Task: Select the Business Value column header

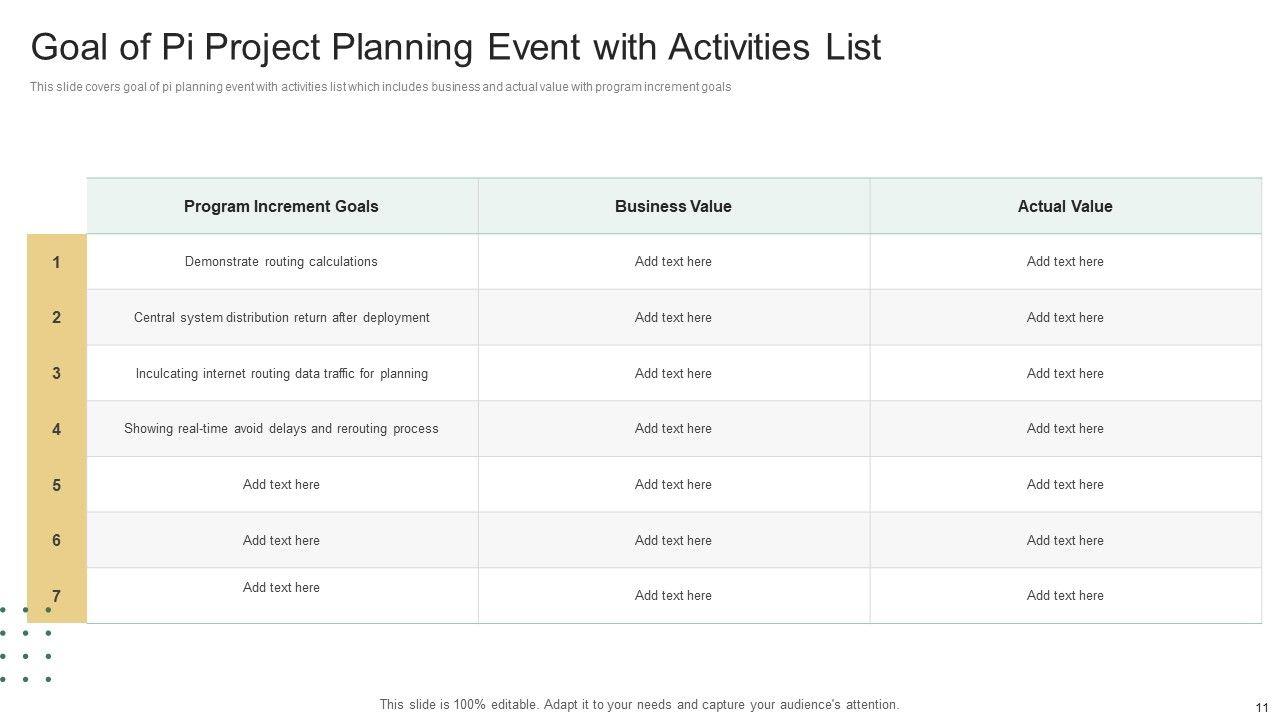Action: (673, 206)
